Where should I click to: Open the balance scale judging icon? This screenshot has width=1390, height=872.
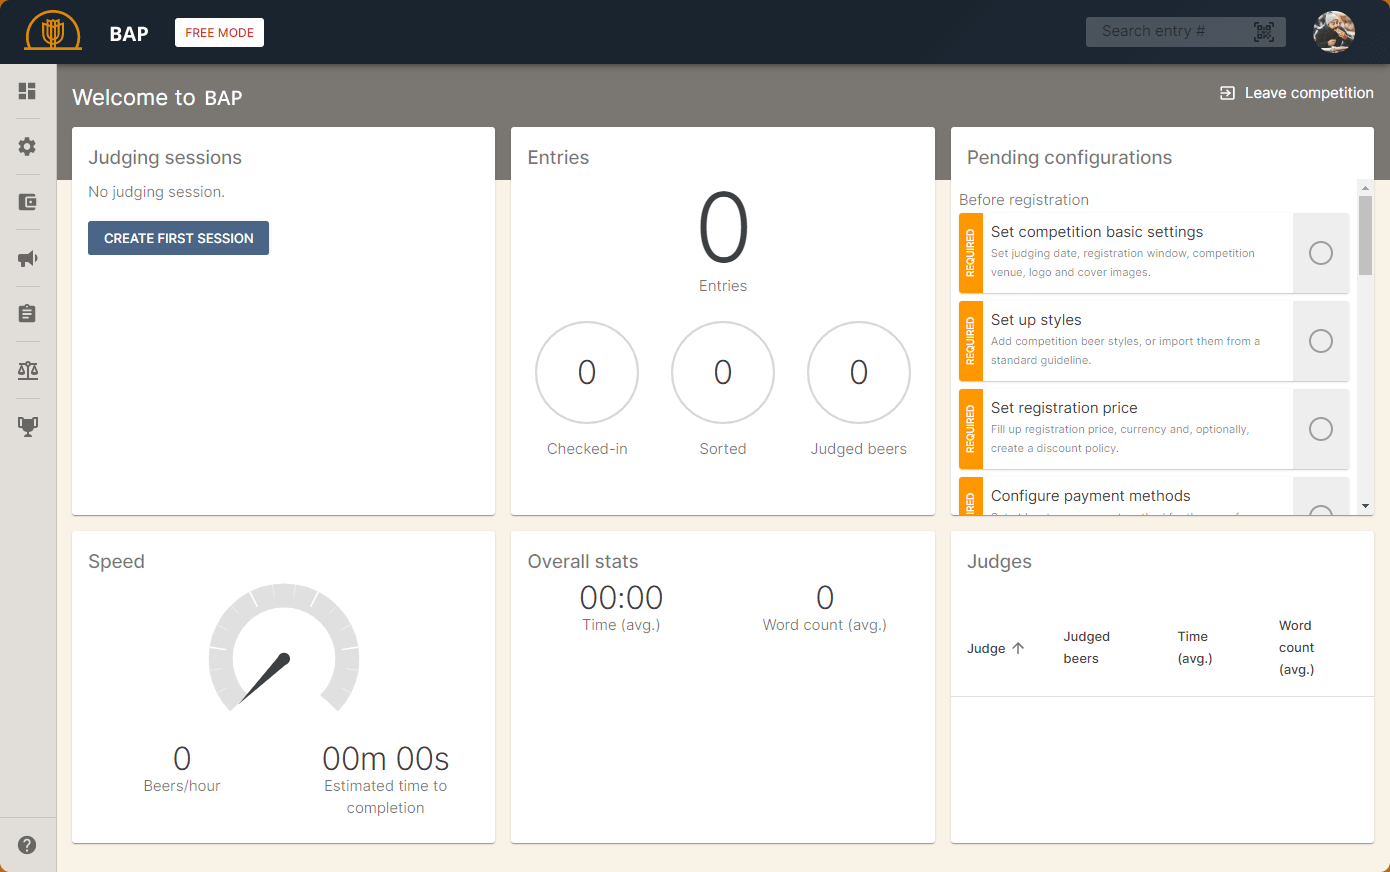[x=27, y=370]
